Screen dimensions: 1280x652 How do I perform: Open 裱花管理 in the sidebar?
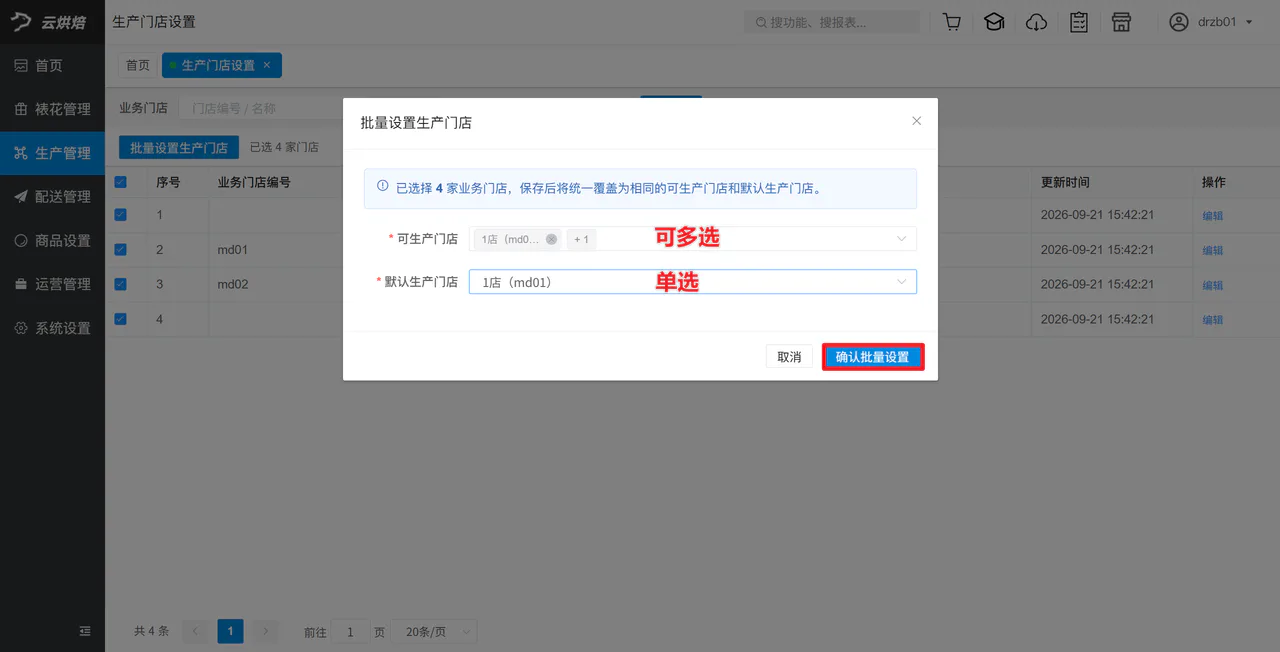[52, 109]
